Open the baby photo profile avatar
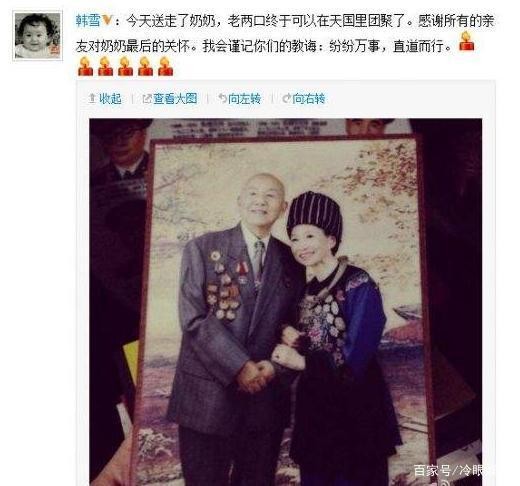520x486 pixels. click(x=37, y=36)
